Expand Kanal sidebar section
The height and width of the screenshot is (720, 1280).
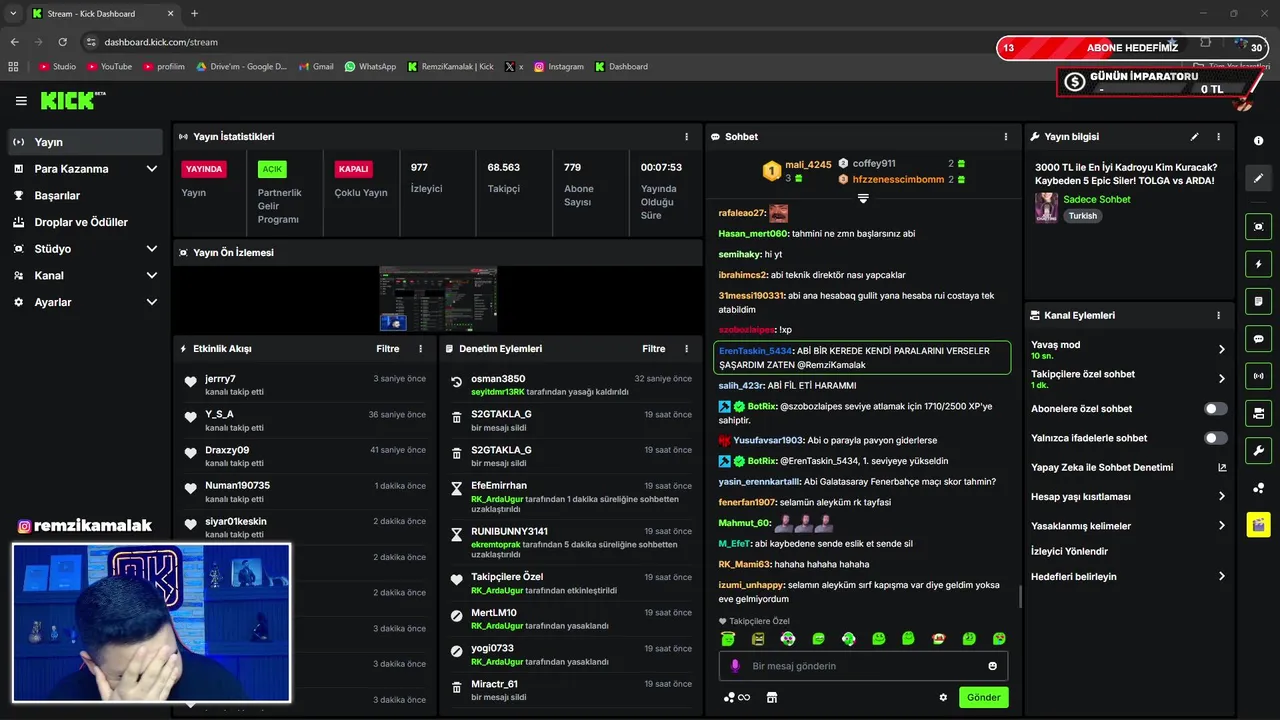(x=151, y=275)
